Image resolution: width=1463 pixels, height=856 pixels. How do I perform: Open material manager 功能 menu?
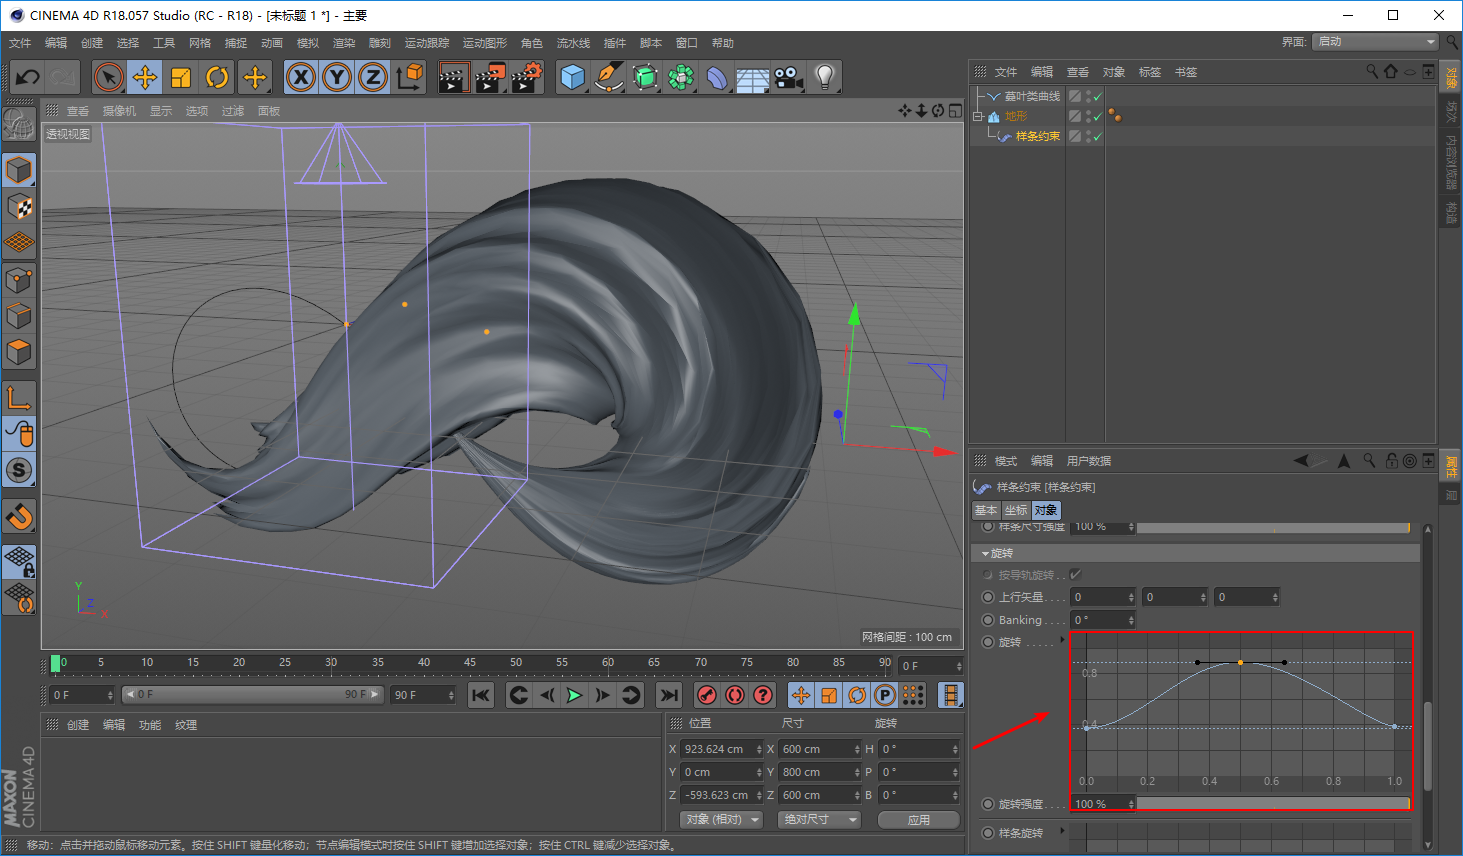(x=150, y=725)
